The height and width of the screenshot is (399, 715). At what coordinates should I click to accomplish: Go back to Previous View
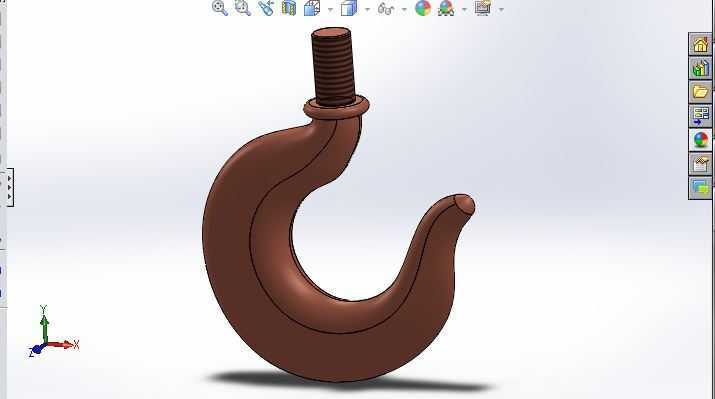tap(266, 8)
